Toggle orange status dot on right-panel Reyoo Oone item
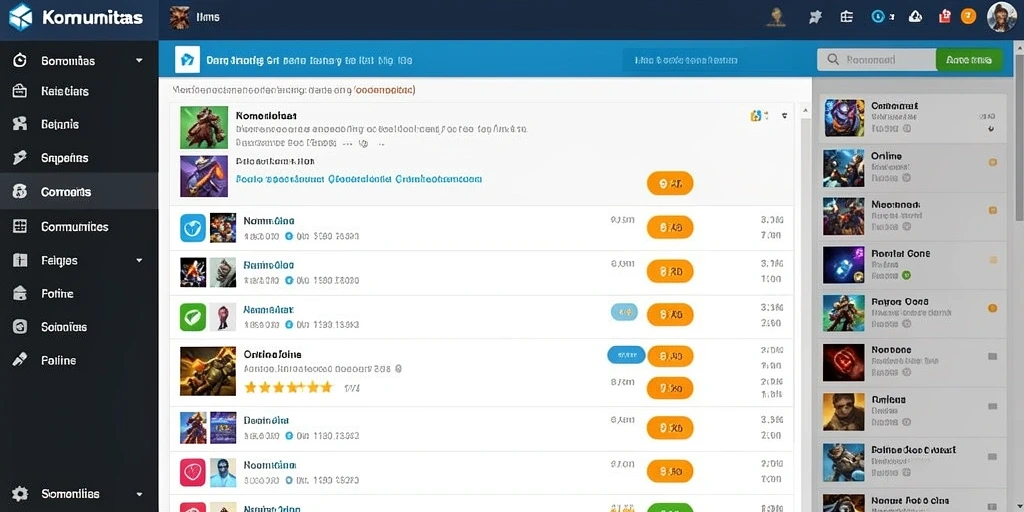Viewport: 1024px width, 512px height. click(x=993, y=308)
